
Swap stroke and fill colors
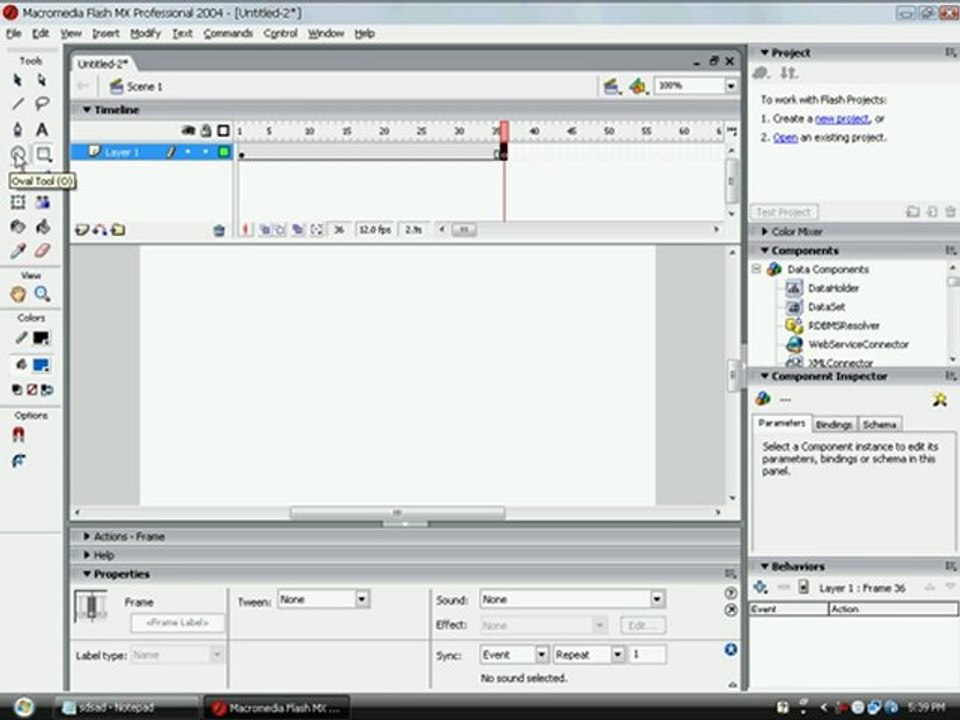click(x=47, y=390)
